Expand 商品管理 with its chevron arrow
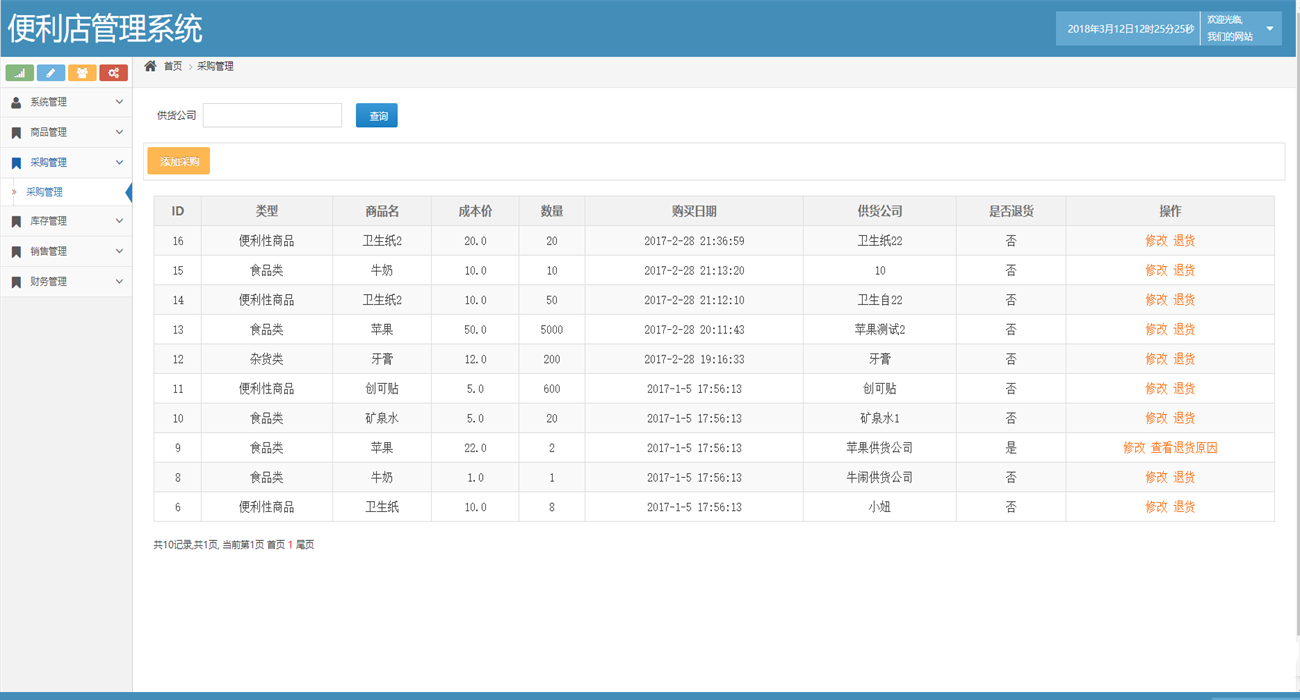This screenshot has width=1300, height=700. click(x=119, y=132)
